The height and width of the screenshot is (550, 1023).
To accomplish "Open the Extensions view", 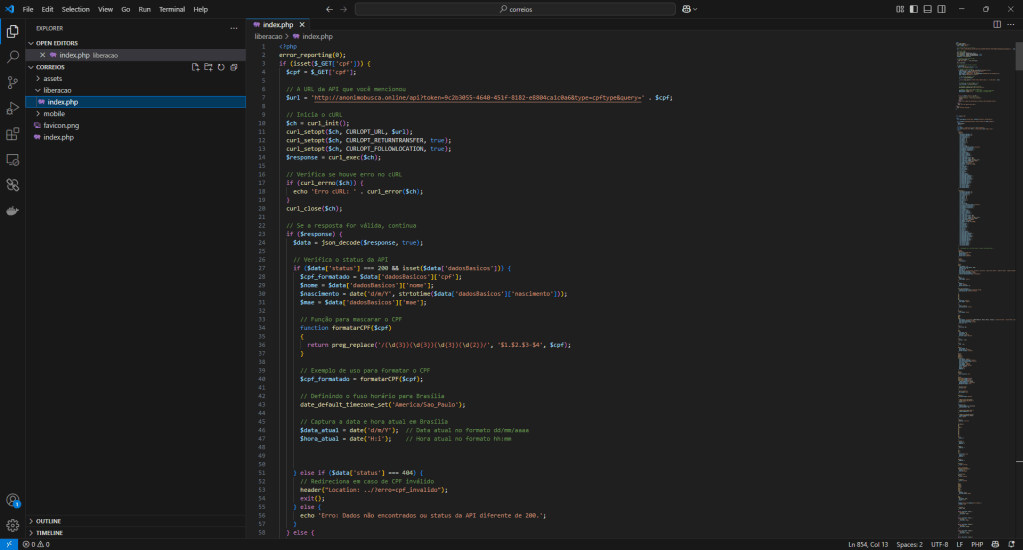I will (x=13, y=134).
